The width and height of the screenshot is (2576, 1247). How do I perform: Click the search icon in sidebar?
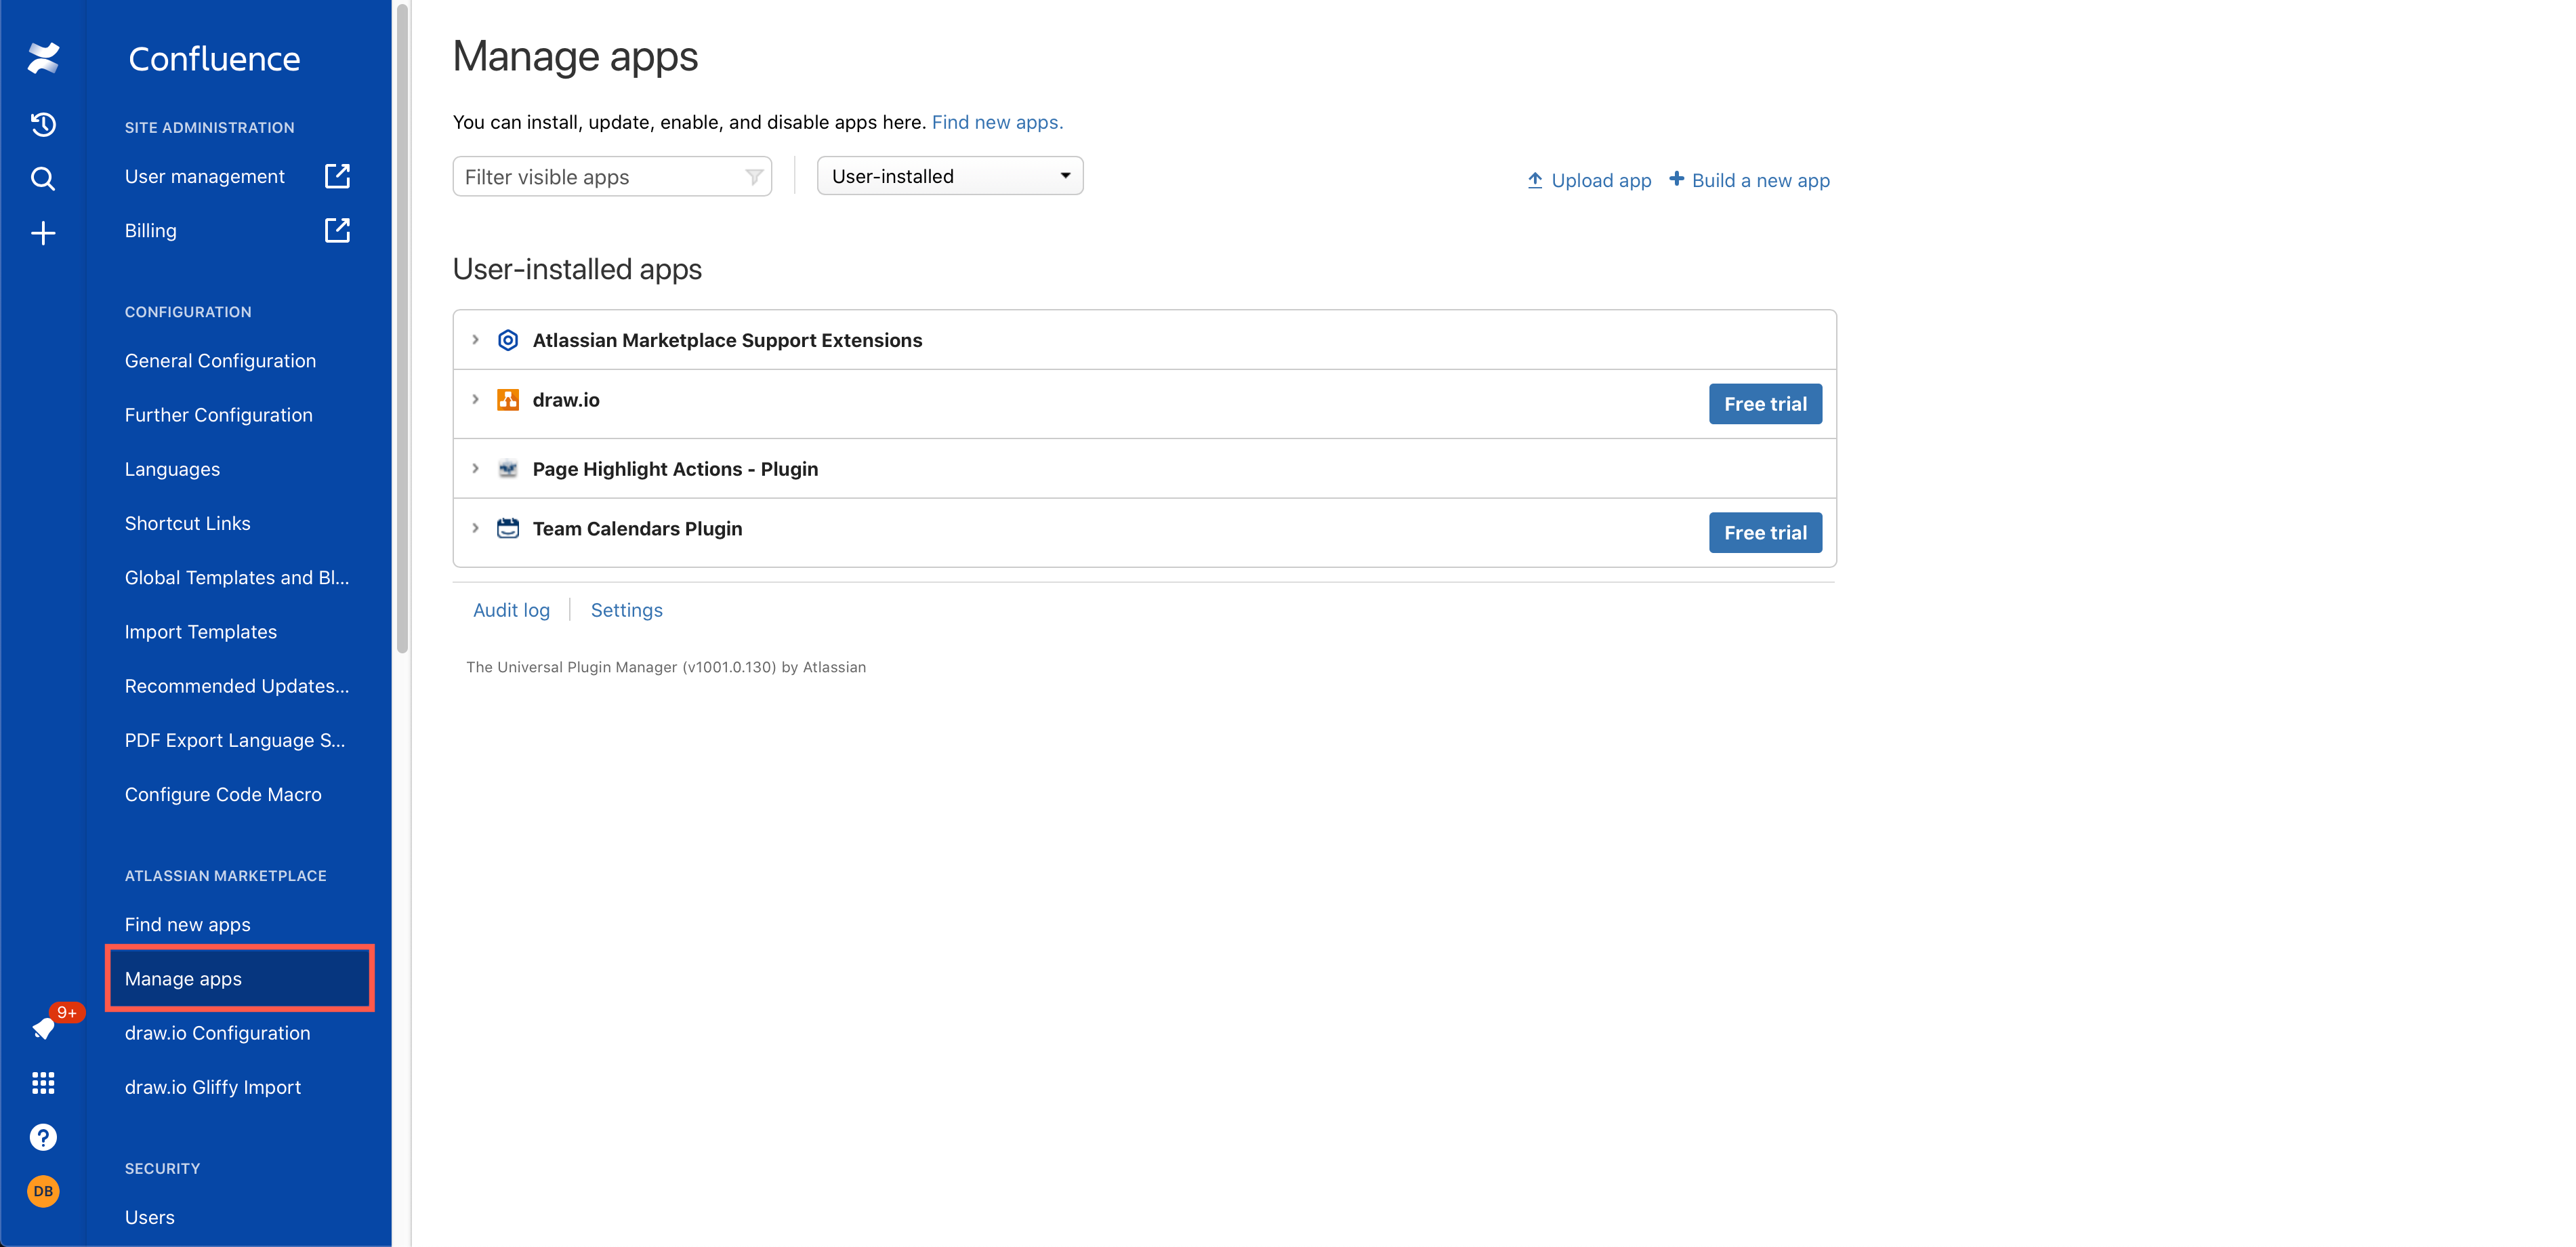pos(43,178)
